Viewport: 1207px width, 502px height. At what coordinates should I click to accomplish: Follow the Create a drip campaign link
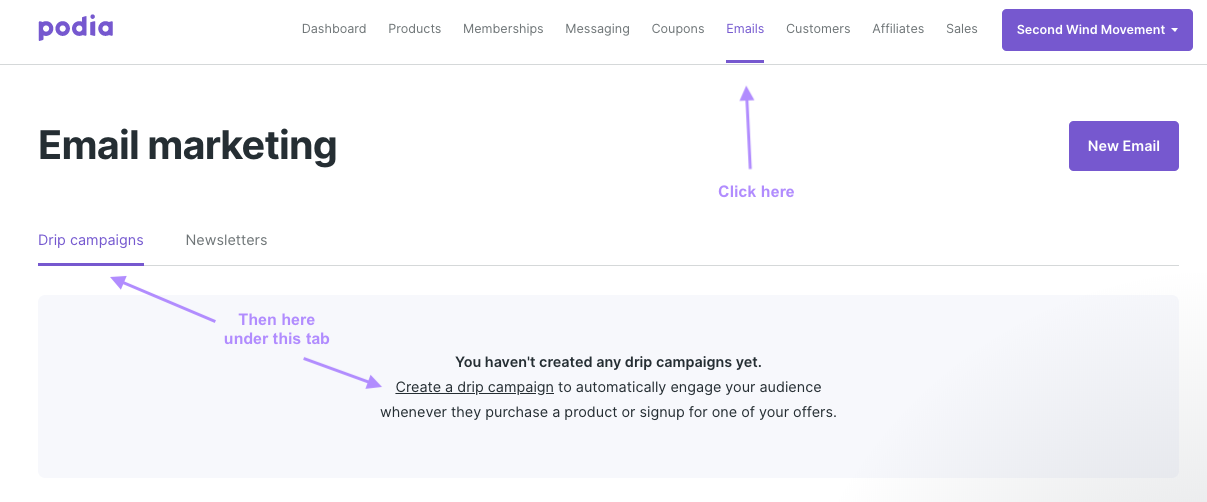474,387
